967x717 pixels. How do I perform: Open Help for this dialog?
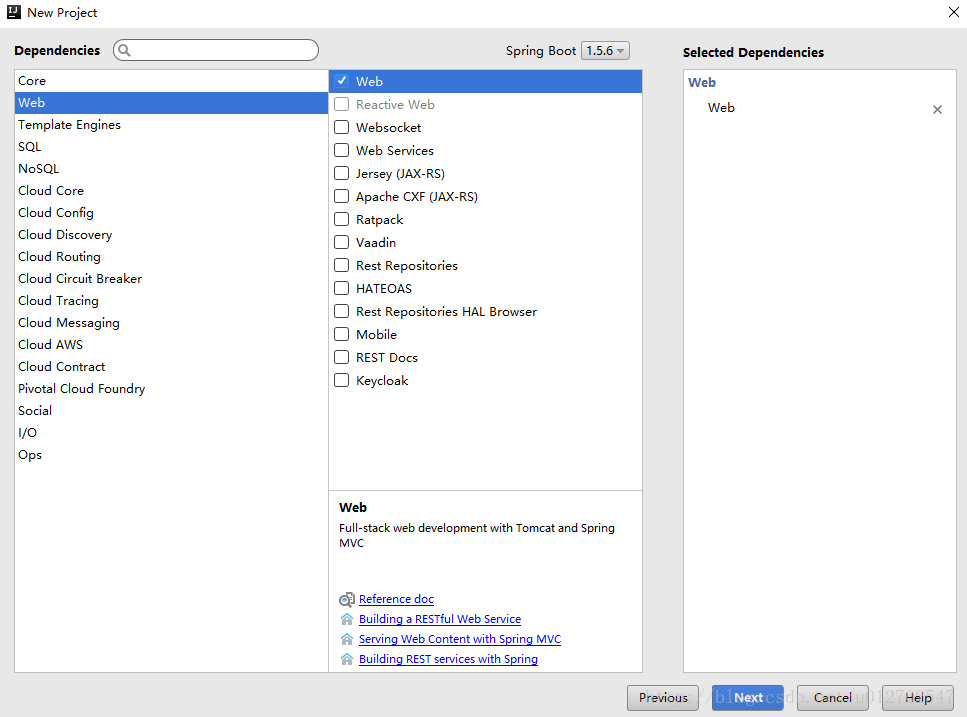918,697
